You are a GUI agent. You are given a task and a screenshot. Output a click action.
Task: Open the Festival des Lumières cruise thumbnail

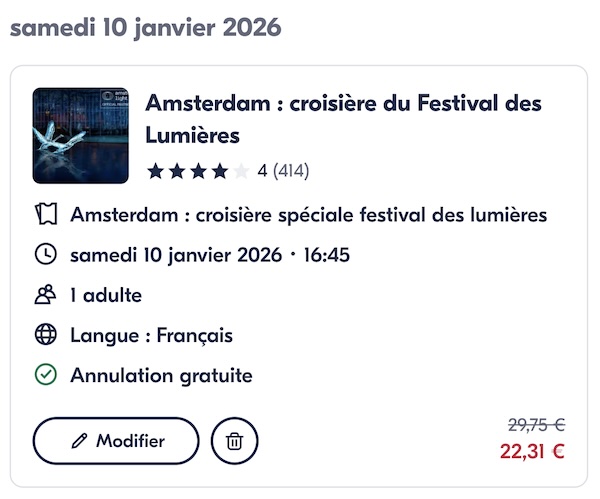click(x=80, y=135)
